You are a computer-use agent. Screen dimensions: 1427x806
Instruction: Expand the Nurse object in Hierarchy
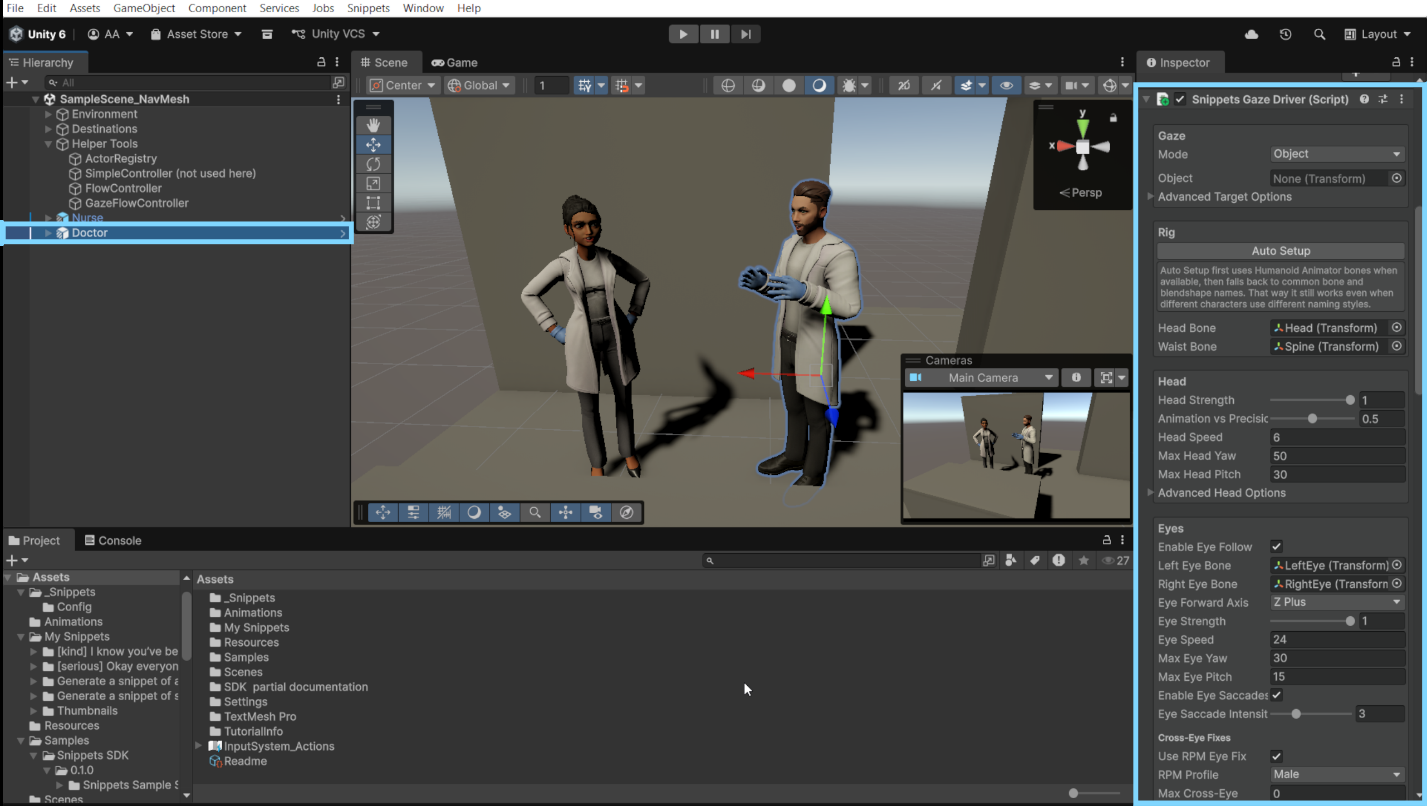tap(49, 218)
